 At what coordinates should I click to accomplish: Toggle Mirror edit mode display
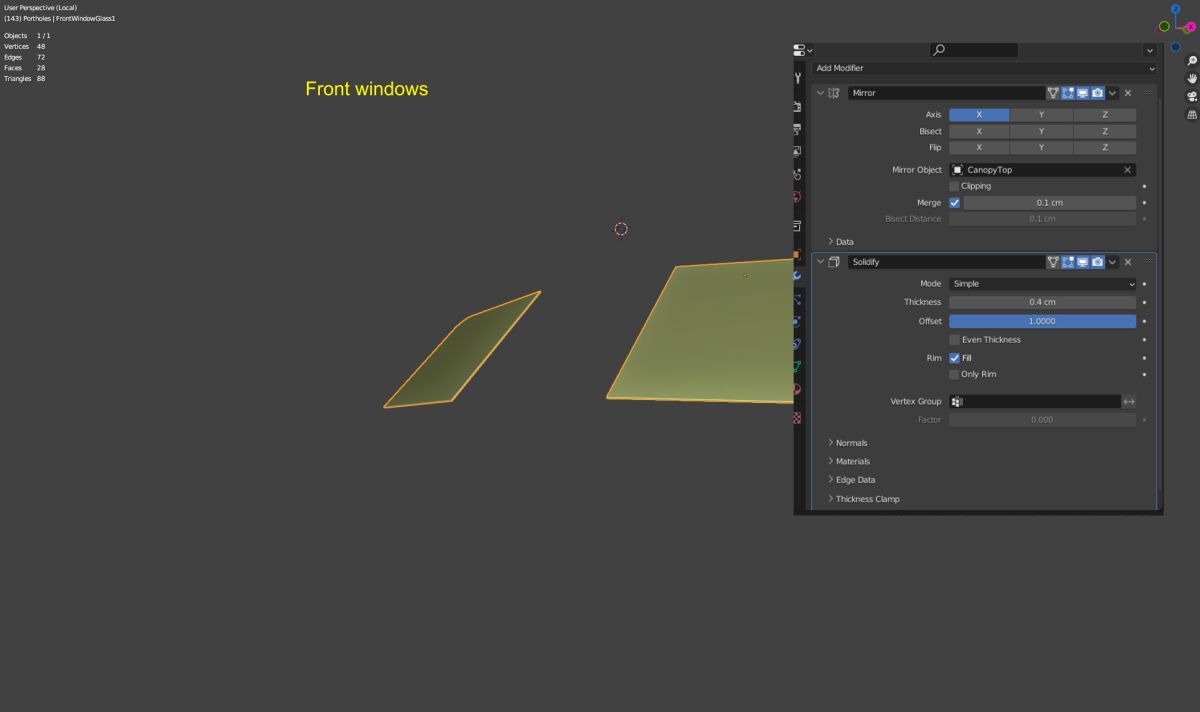click(x=1068, y=93)
